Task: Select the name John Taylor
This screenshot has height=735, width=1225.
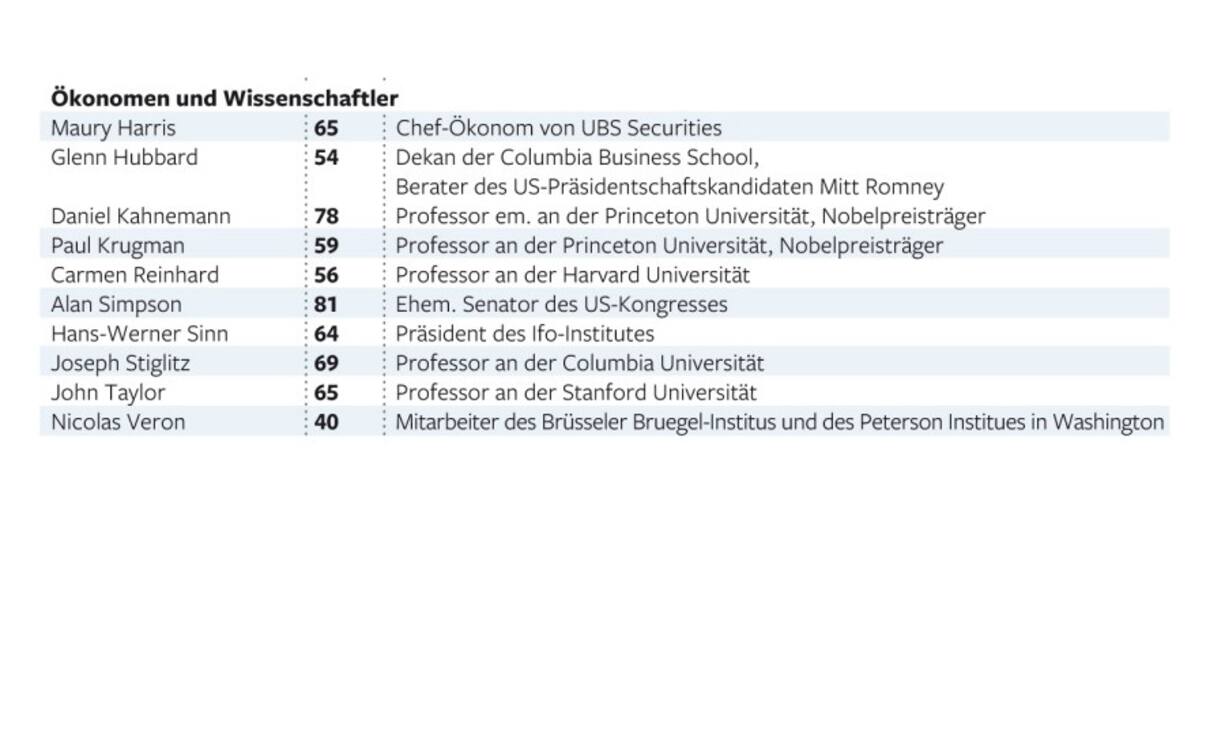Action: tap(108, 393)
